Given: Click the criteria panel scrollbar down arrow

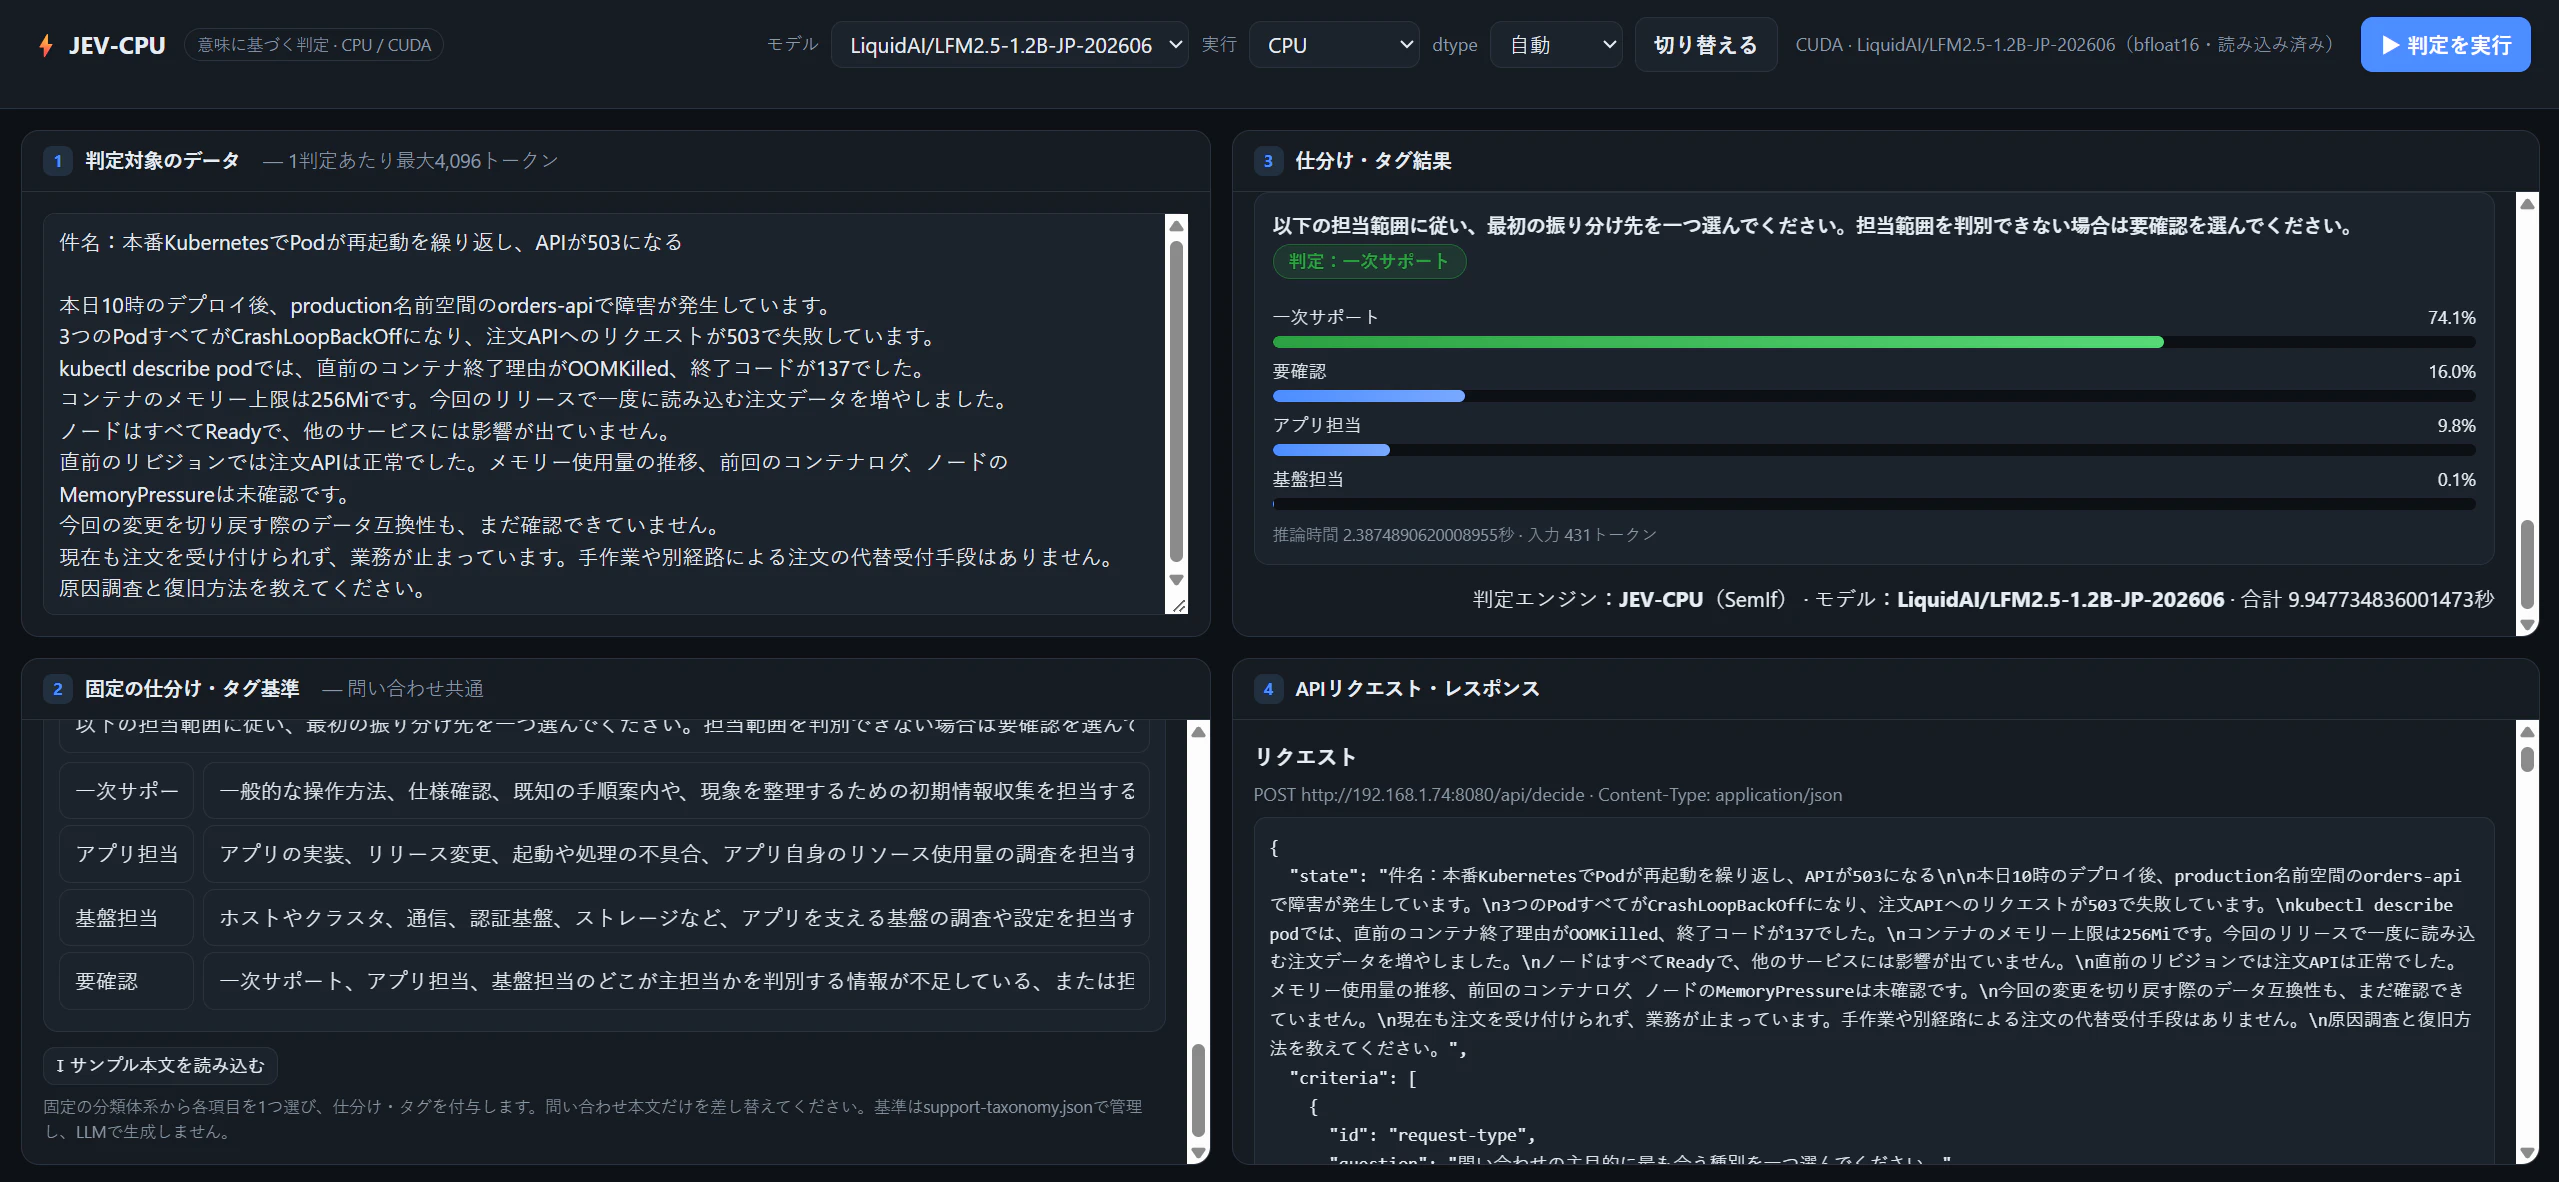Looking at the screenshot, I should [1198, 1153].
